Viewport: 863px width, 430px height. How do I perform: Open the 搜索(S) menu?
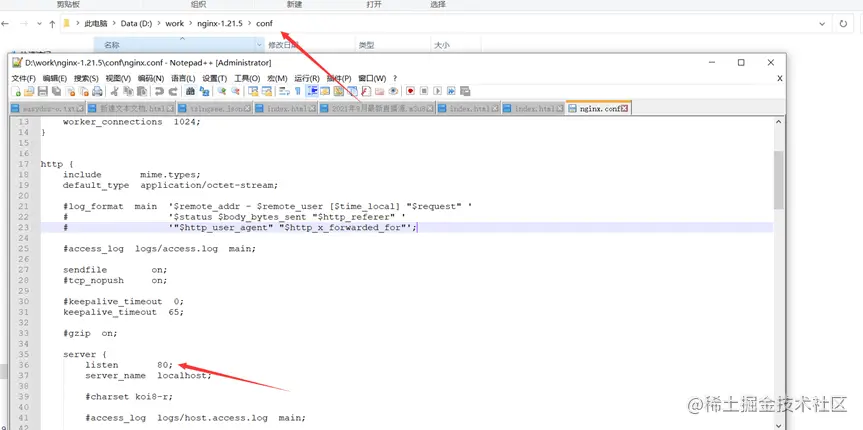coord(86,78)
